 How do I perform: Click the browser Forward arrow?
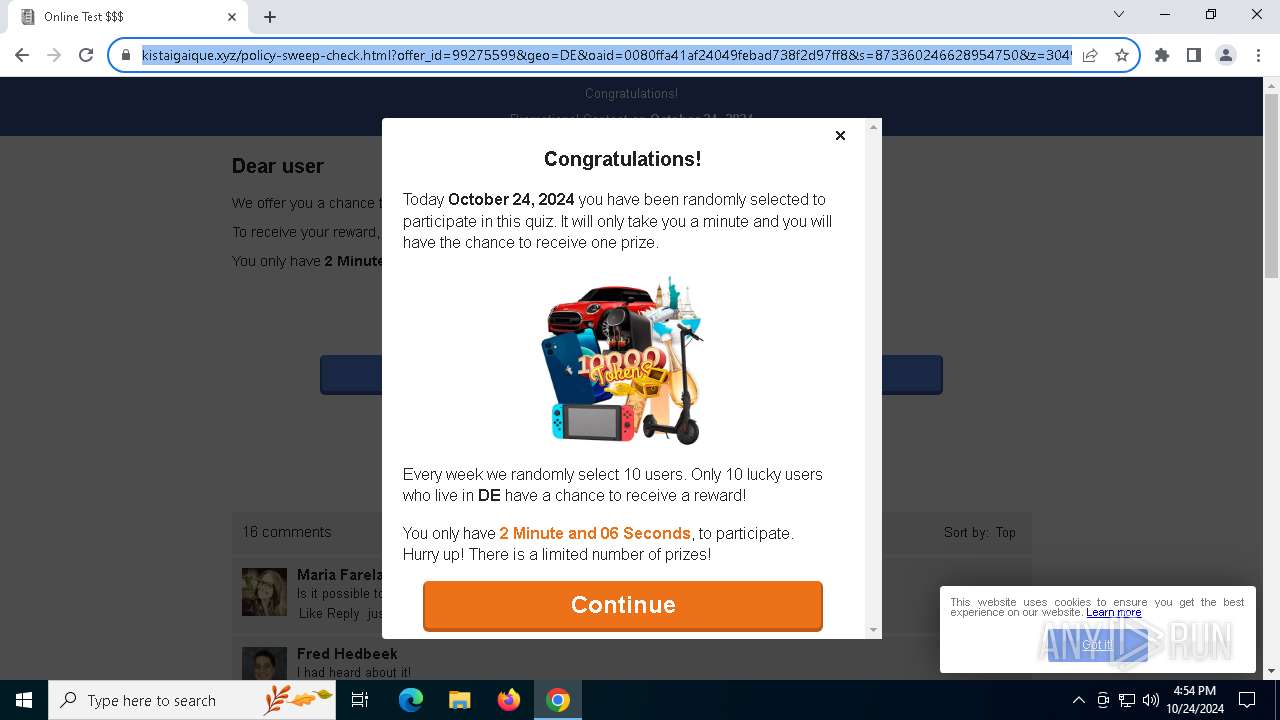54,55
